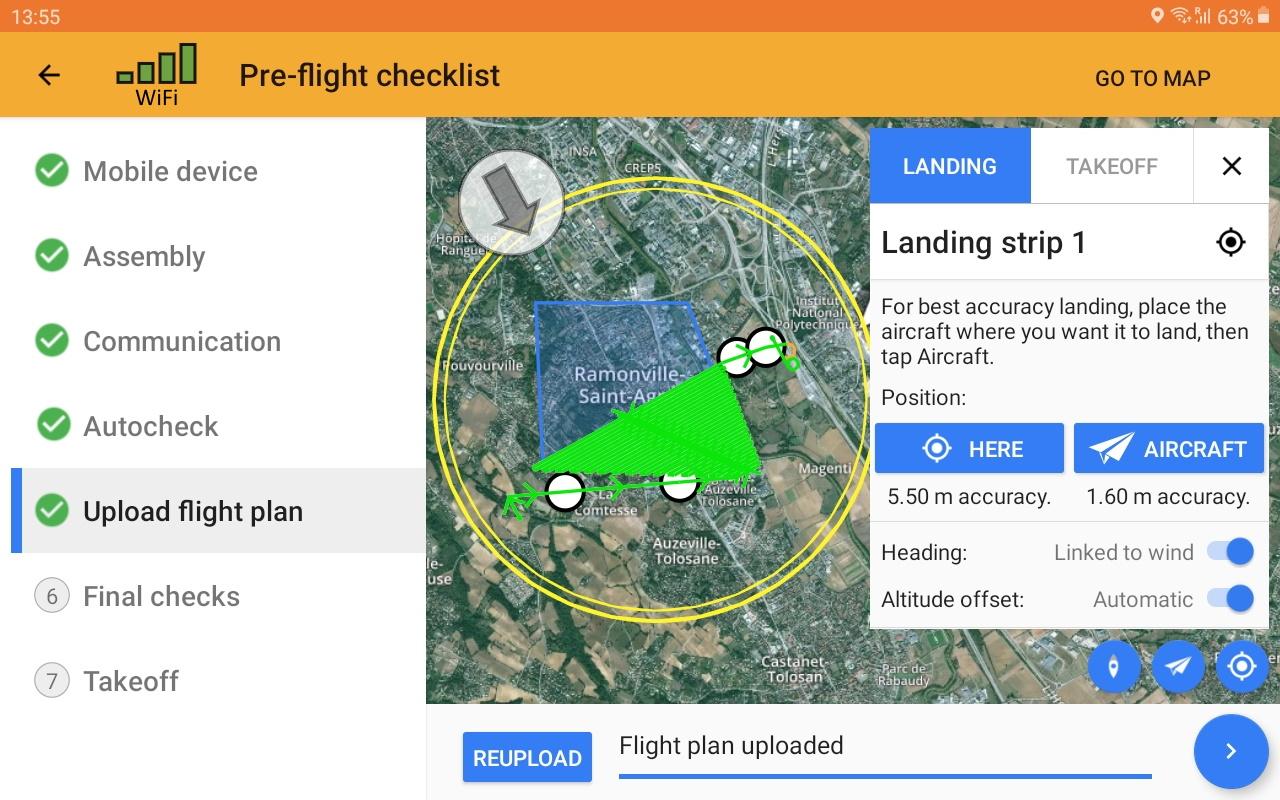Tap the flight plan upload progress bar
The width and height of the screenshot is (1280, 800).
click(885, 775)
